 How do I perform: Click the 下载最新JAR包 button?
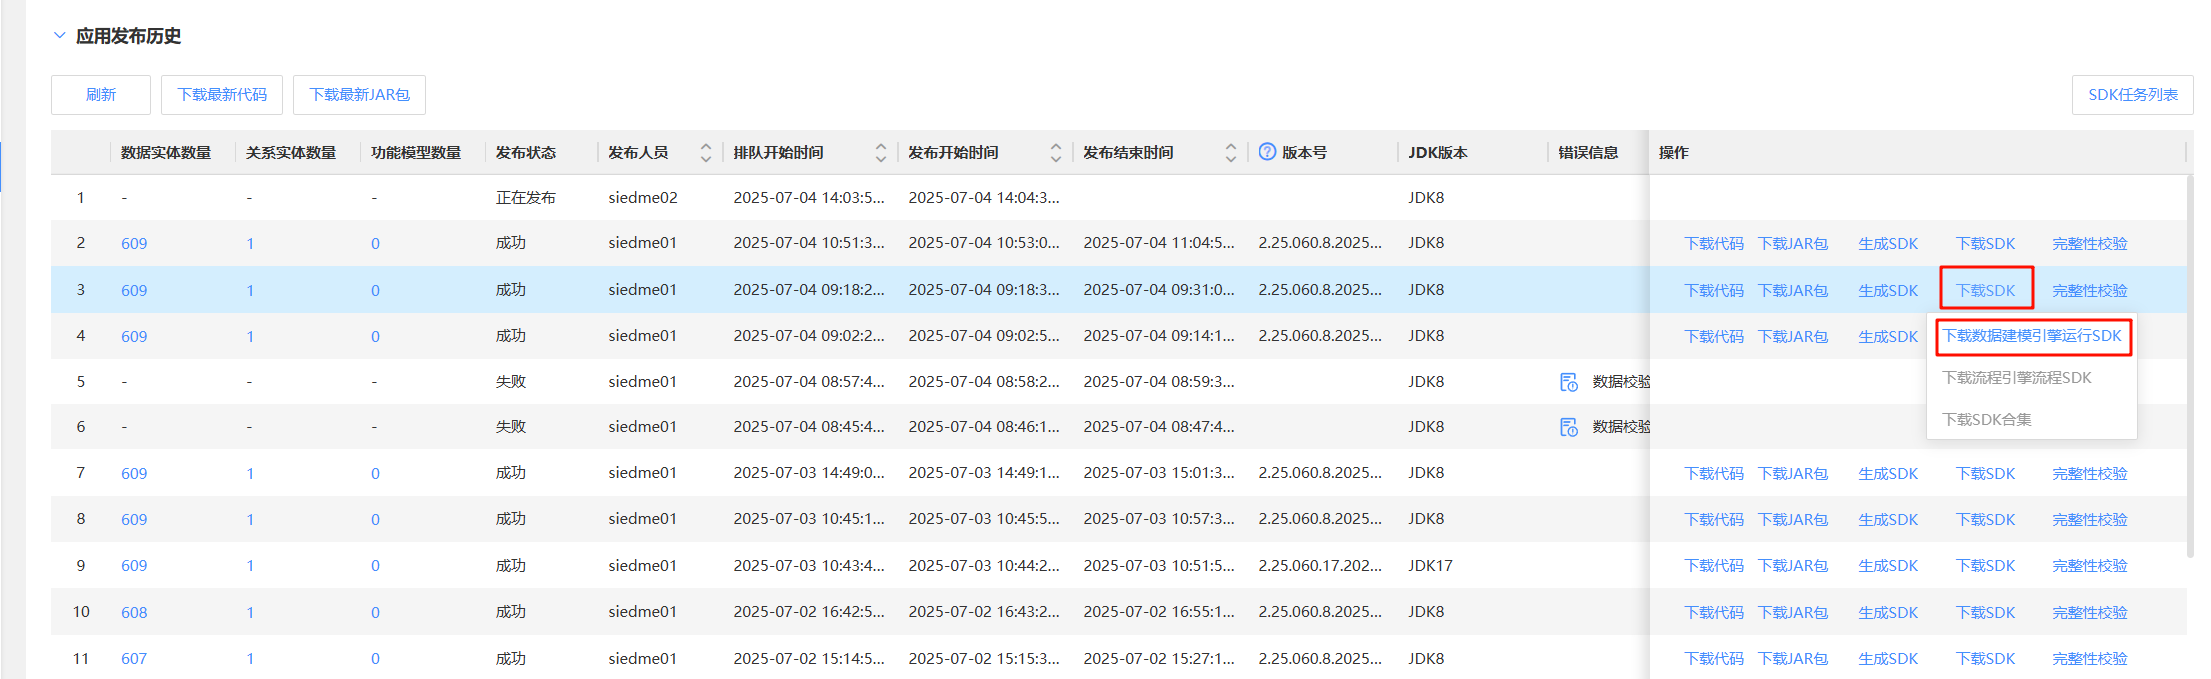pyautogui.click(x=359, y=95)
